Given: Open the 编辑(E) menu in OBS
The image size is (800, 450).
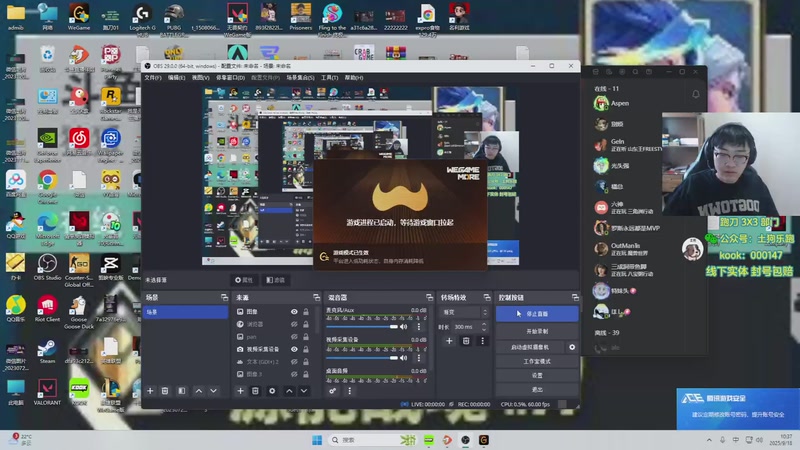Looking at the screenshot, I should pos(177,78).
